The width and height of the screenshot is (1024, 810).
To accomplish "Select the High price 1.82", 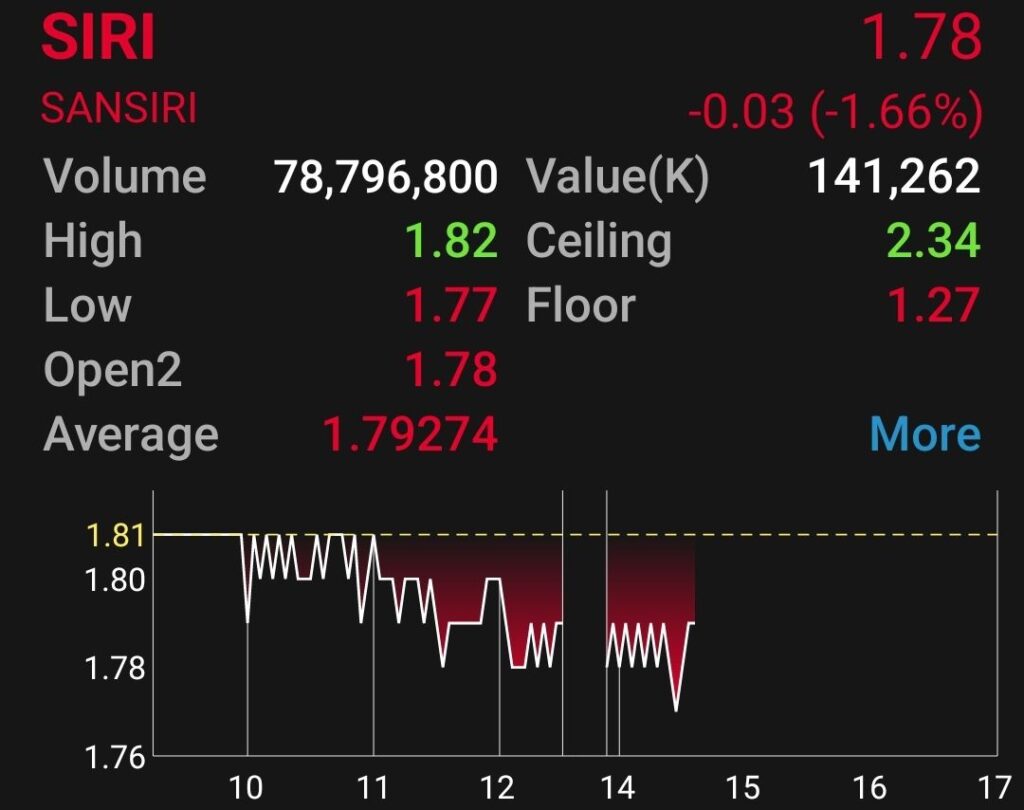I will click(x=451, y=240).
